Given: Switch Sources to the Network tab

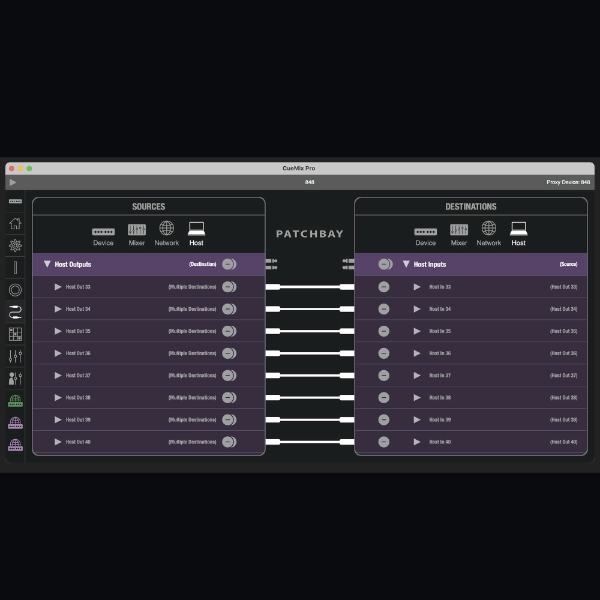Looking at the screenshot, I should 166,233.
